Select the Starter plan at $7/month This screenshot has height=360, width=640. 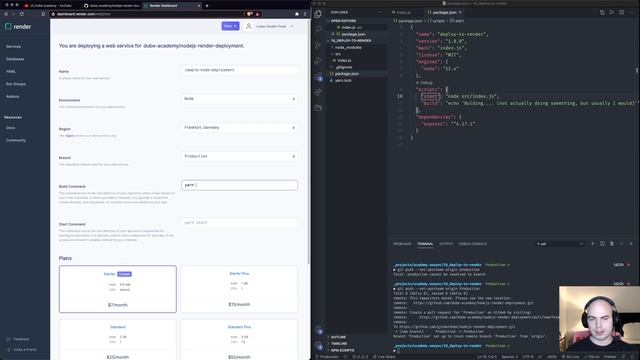[118, 289]
